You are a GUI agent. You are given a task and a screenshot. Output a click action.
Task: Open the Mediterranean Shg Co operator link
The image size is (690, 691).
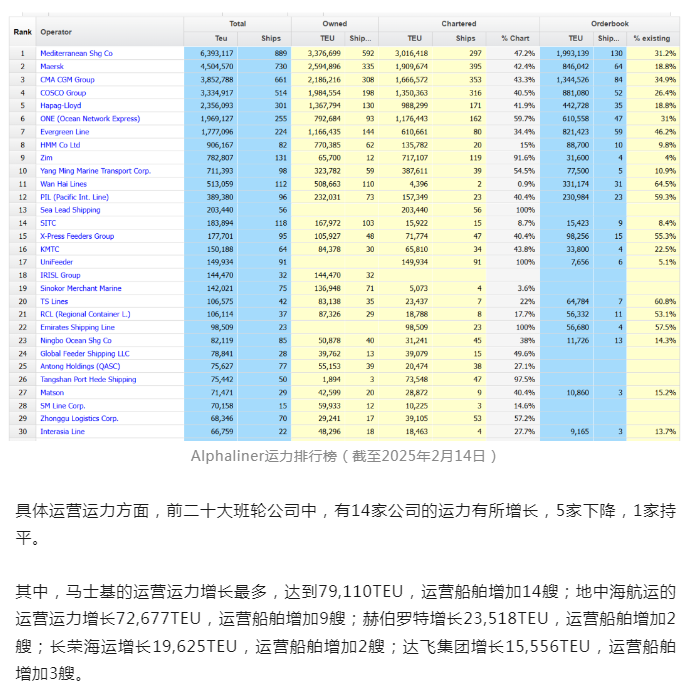coord(76,53)
